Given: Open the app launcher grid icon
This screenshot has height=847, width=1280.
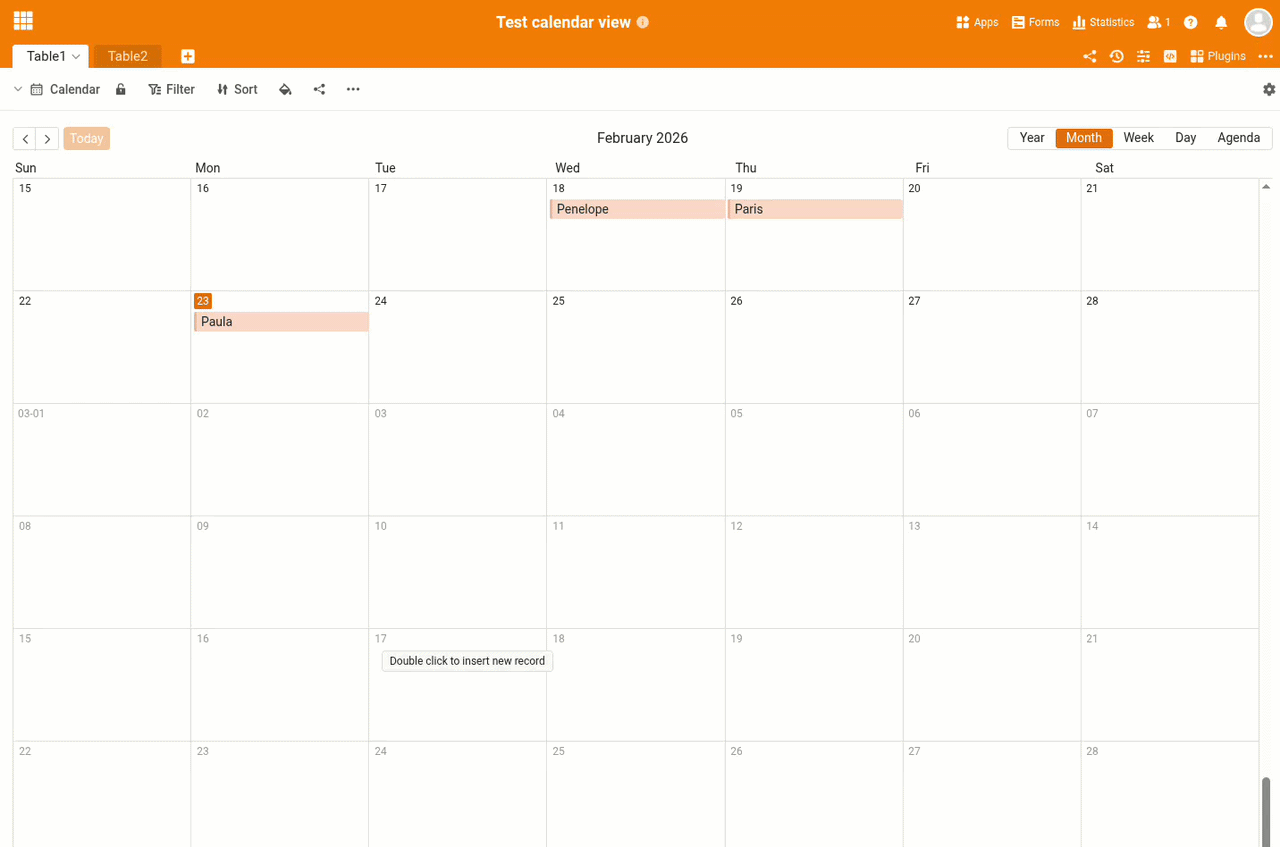Looking at the screenshot, I should tap(23, 21).
